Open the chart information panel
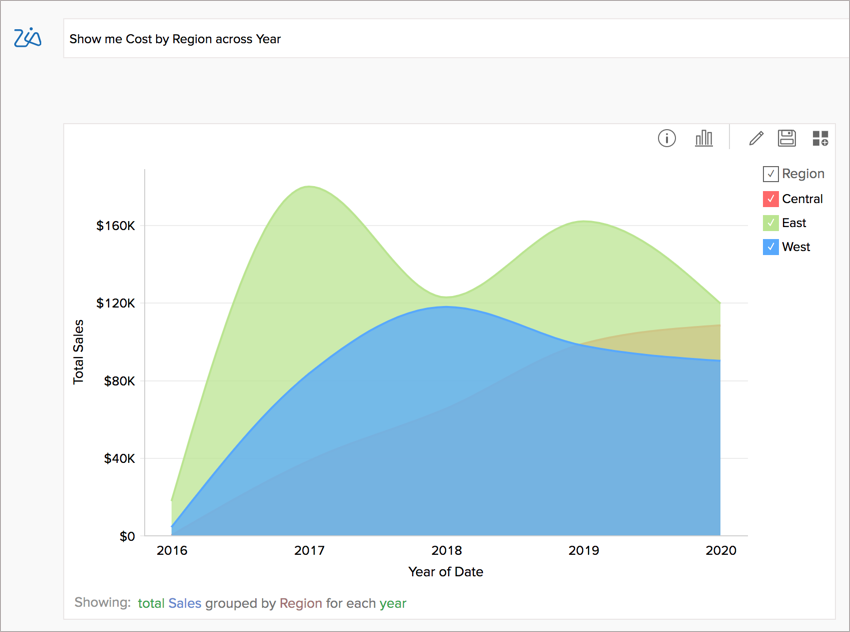850x632 pixels. pos(666,137)
